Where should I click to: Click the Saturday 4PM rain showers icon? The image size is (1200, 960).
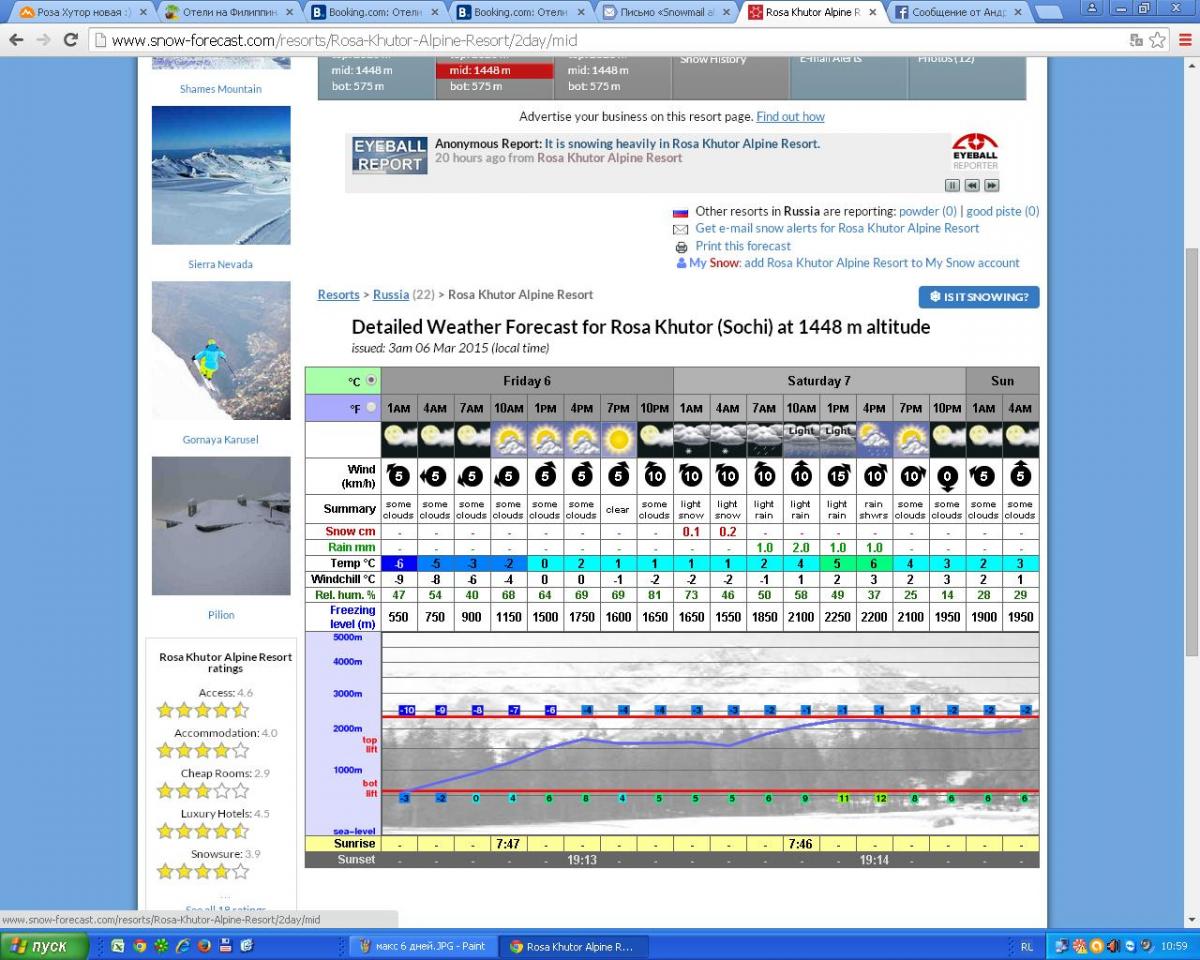click(x=873, y=440)
